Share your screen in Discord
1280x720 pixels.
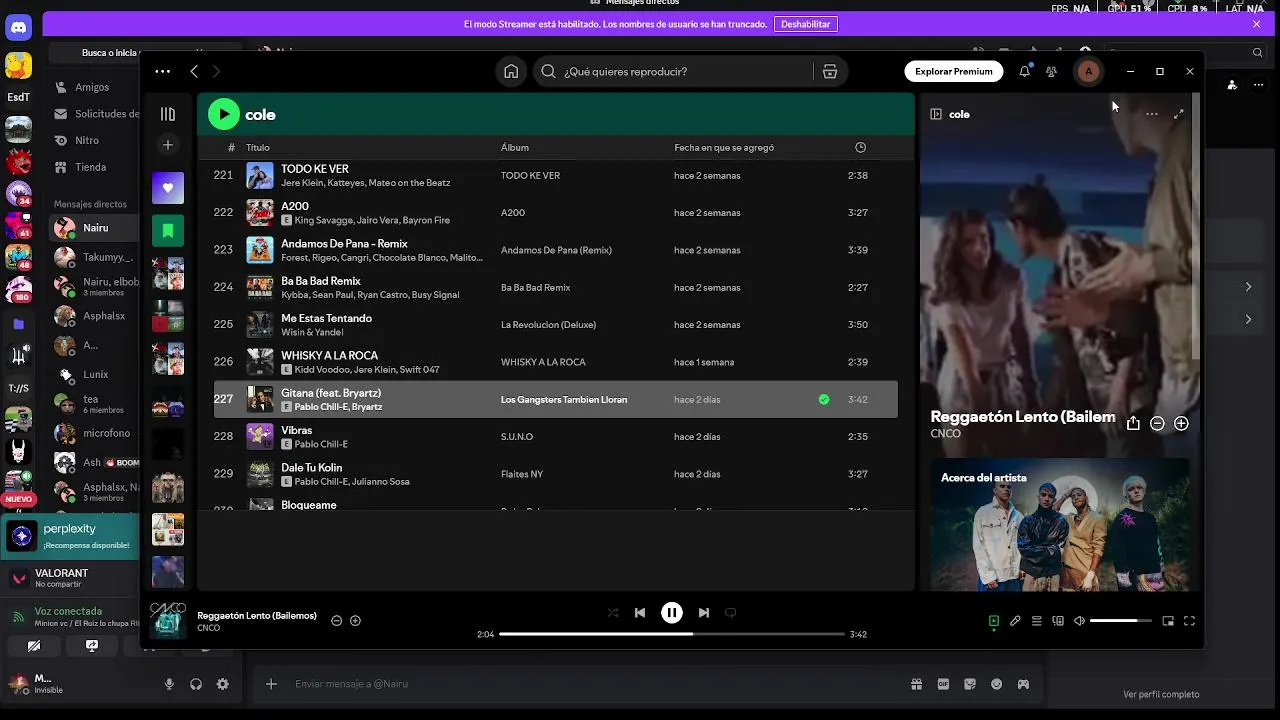coord(92,646)
